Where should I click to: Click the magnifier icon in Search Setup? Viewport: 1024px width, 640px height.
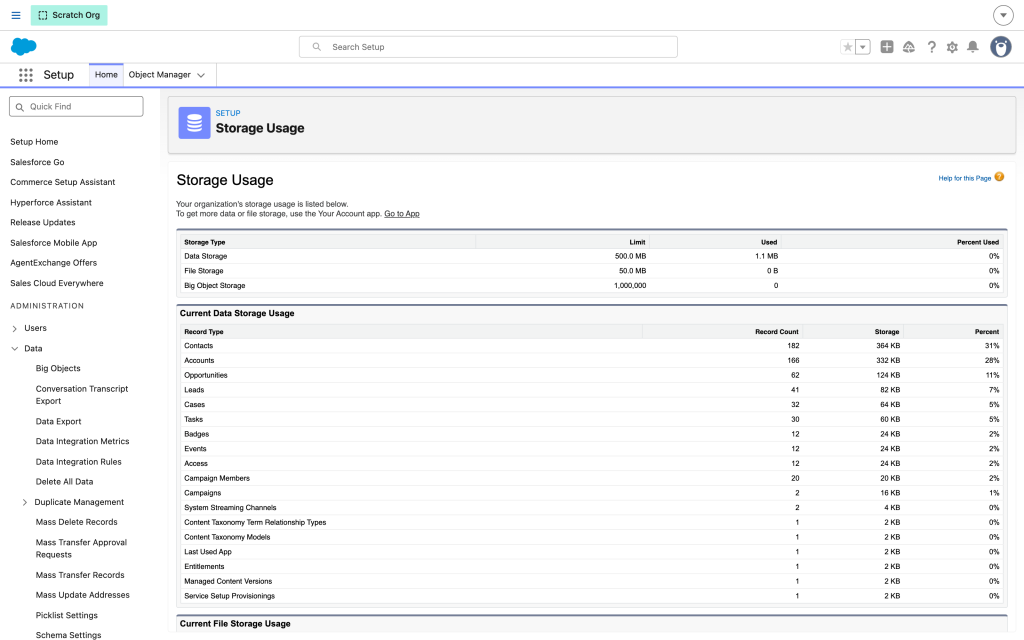tap(317, 47)
